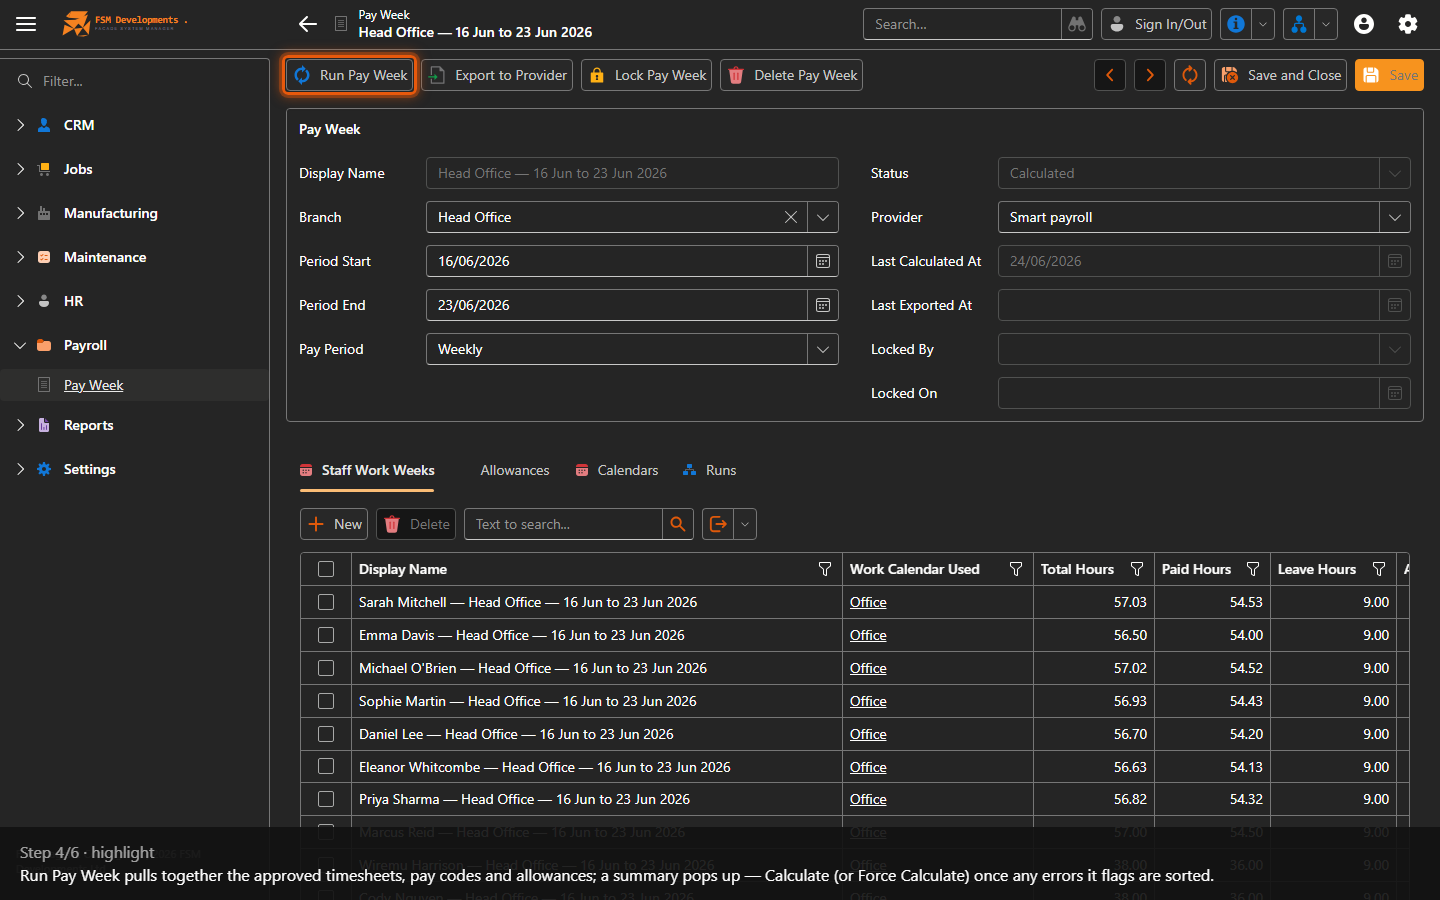This screenshot has width=1440, height=900.
Task: Filter the Work Calendar Used column
Action: pyautogui.click(x=1016, y=569)
